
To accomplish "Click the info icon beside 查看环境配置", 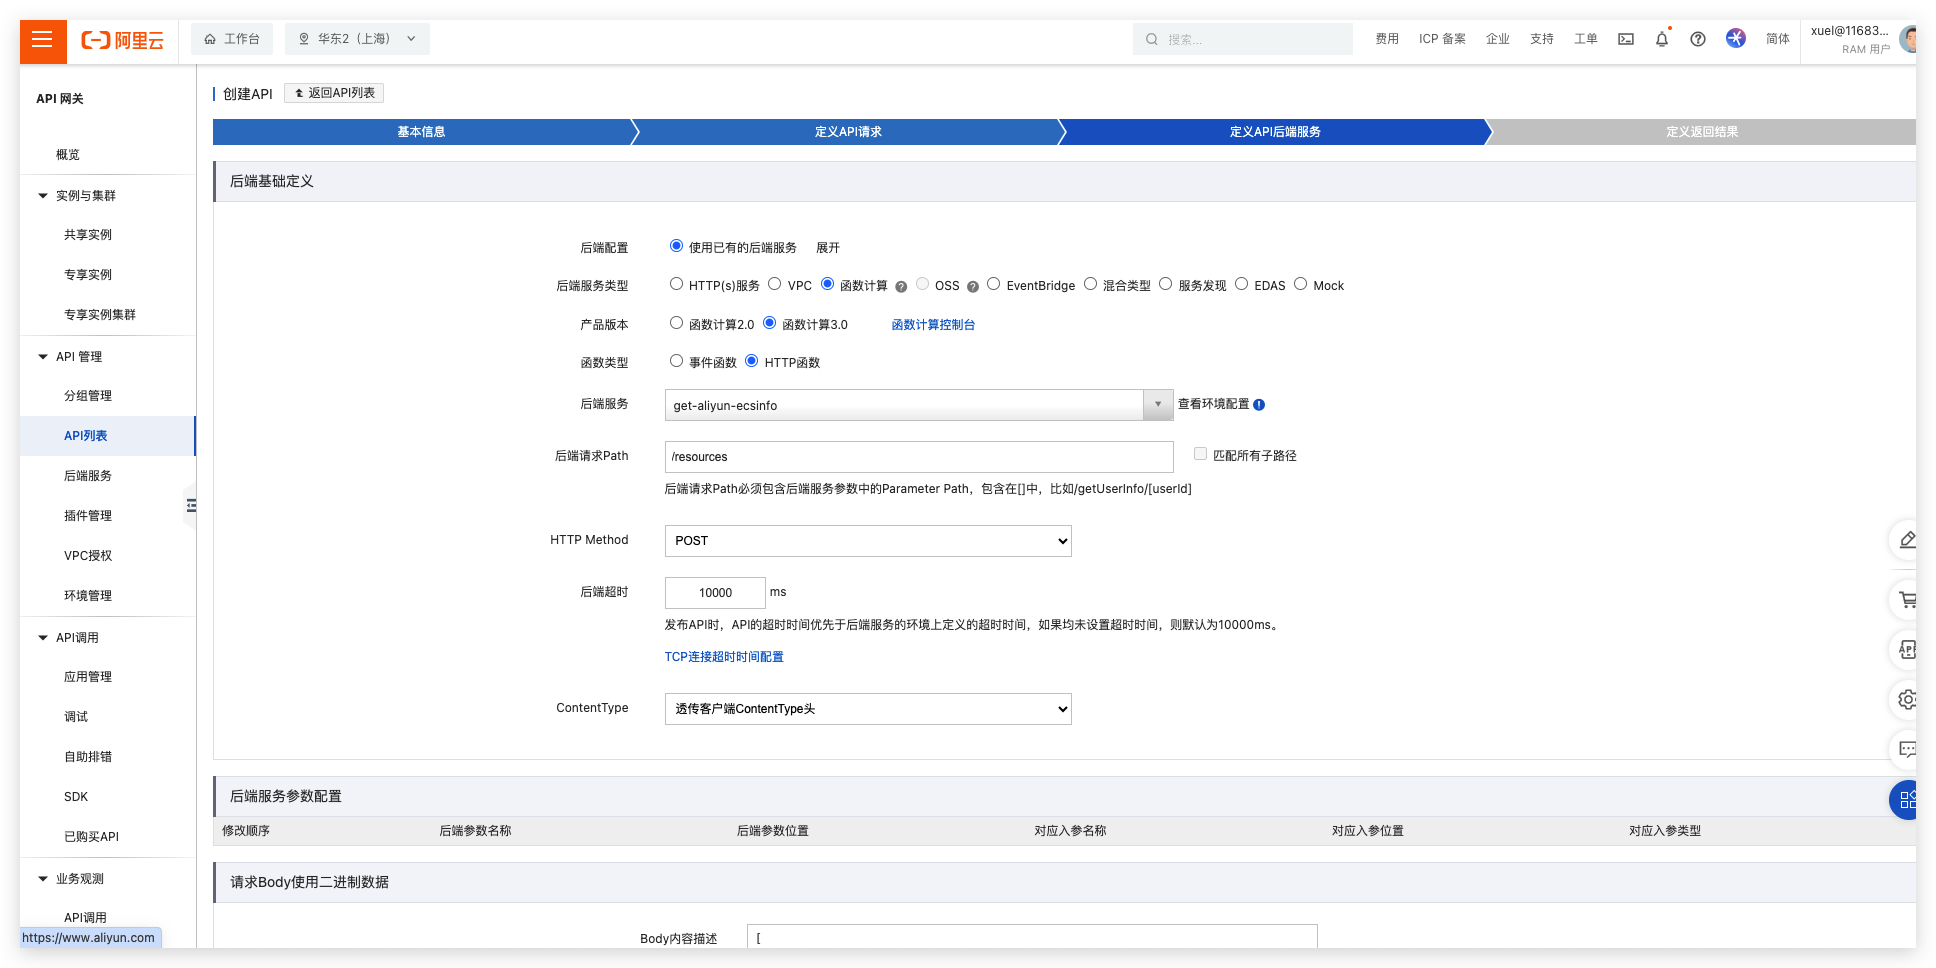I will tap(1259, 405).
